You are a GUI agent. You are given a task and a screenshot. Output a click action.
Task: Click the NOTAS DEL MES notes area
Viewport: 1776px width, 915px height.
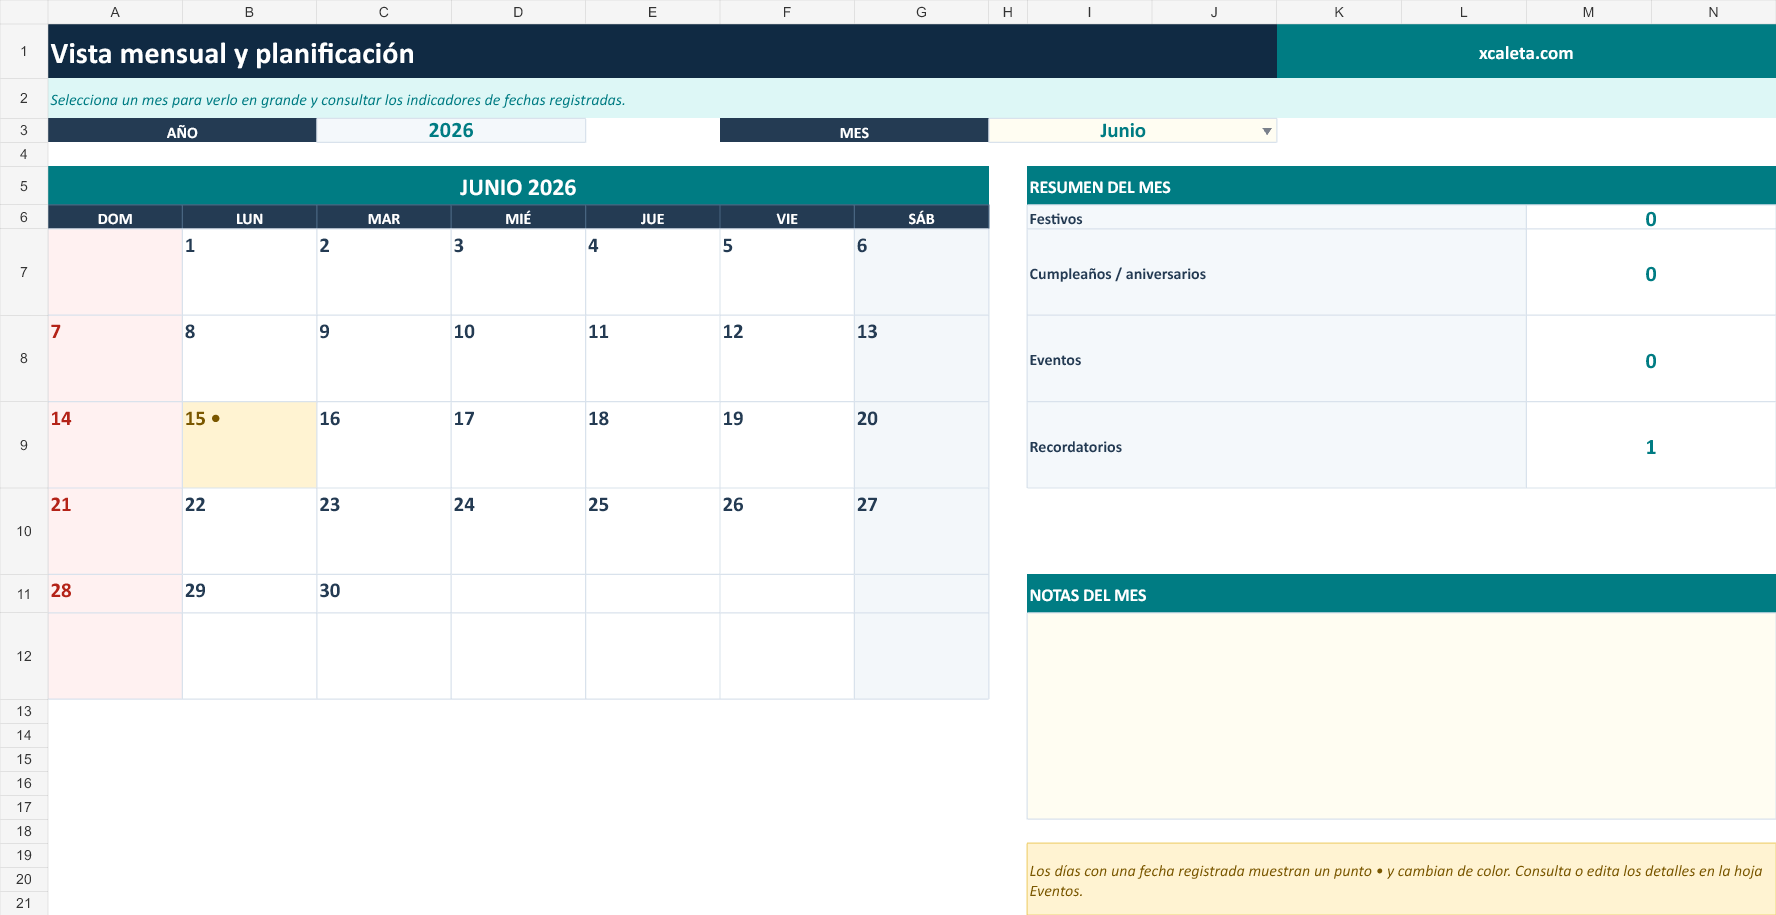1401,716
